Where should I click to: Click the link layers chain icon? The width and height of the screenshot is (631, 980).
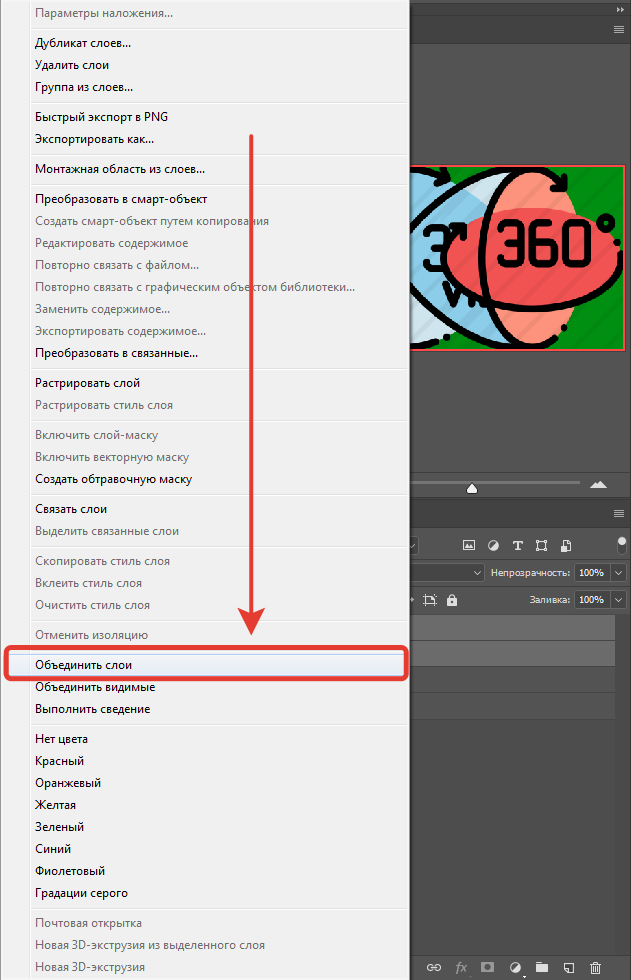tap(434, 968)
